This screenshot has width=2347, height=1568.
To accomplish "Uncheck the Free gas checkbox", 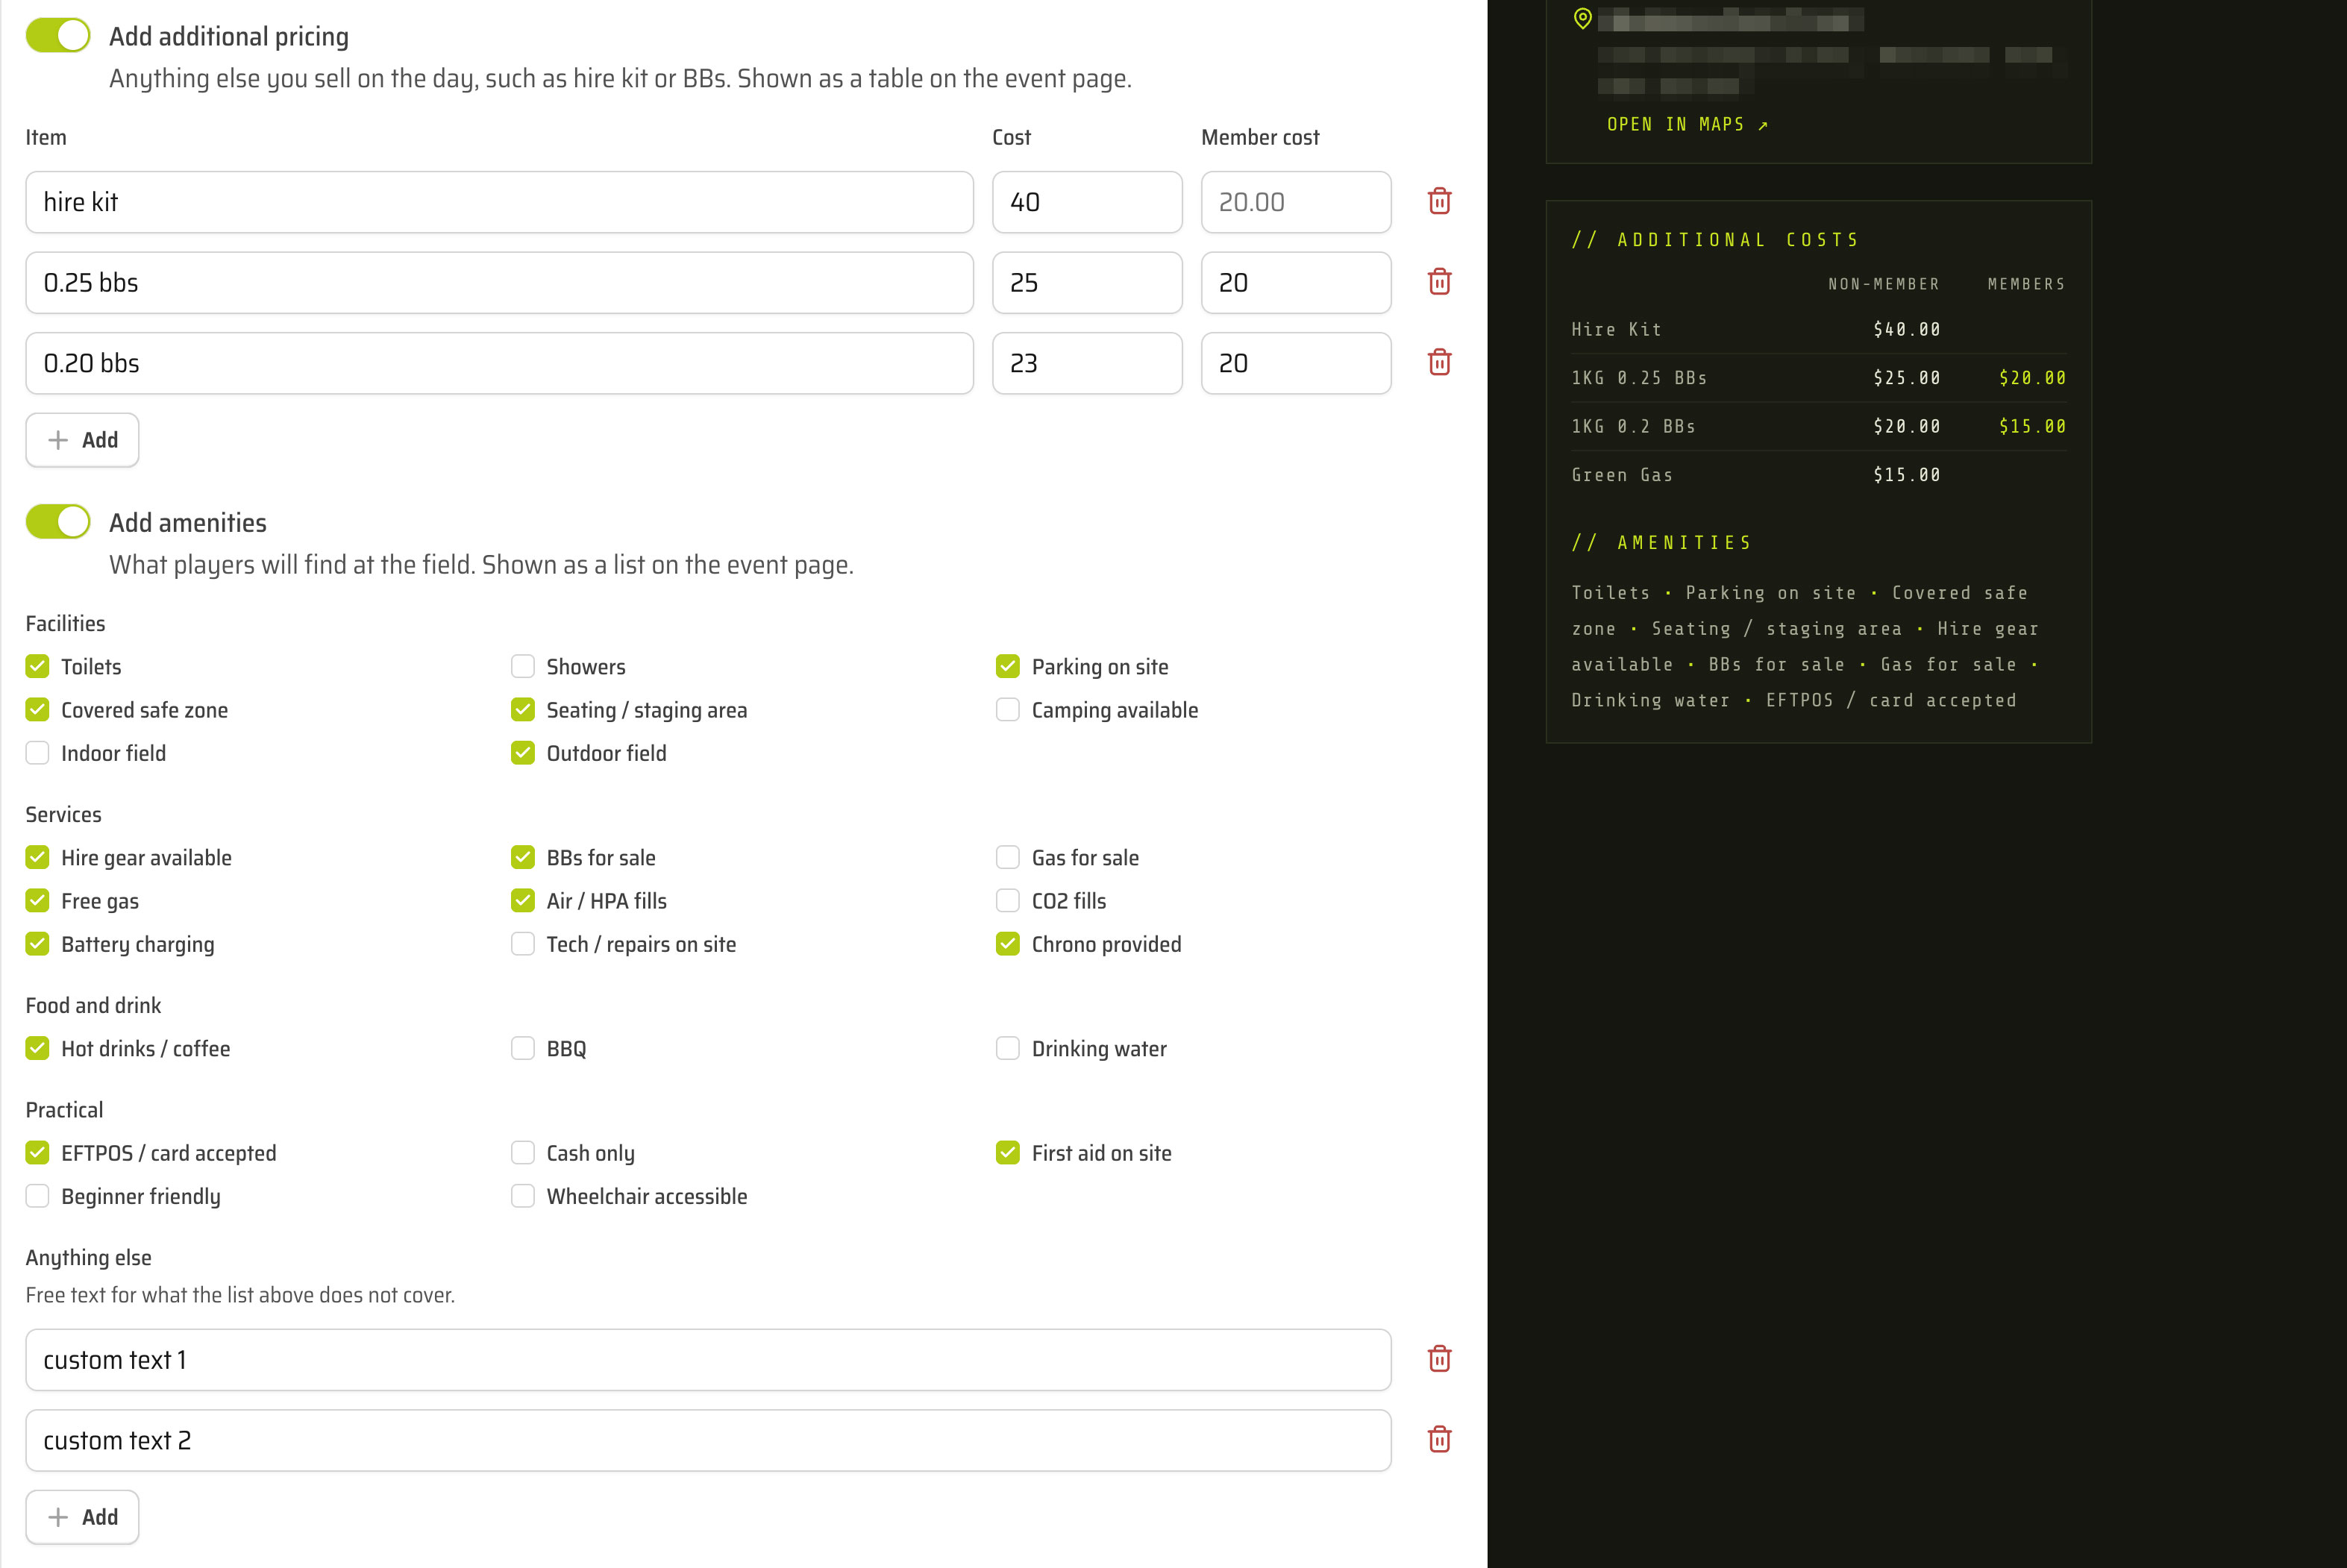I will point(37,901).
